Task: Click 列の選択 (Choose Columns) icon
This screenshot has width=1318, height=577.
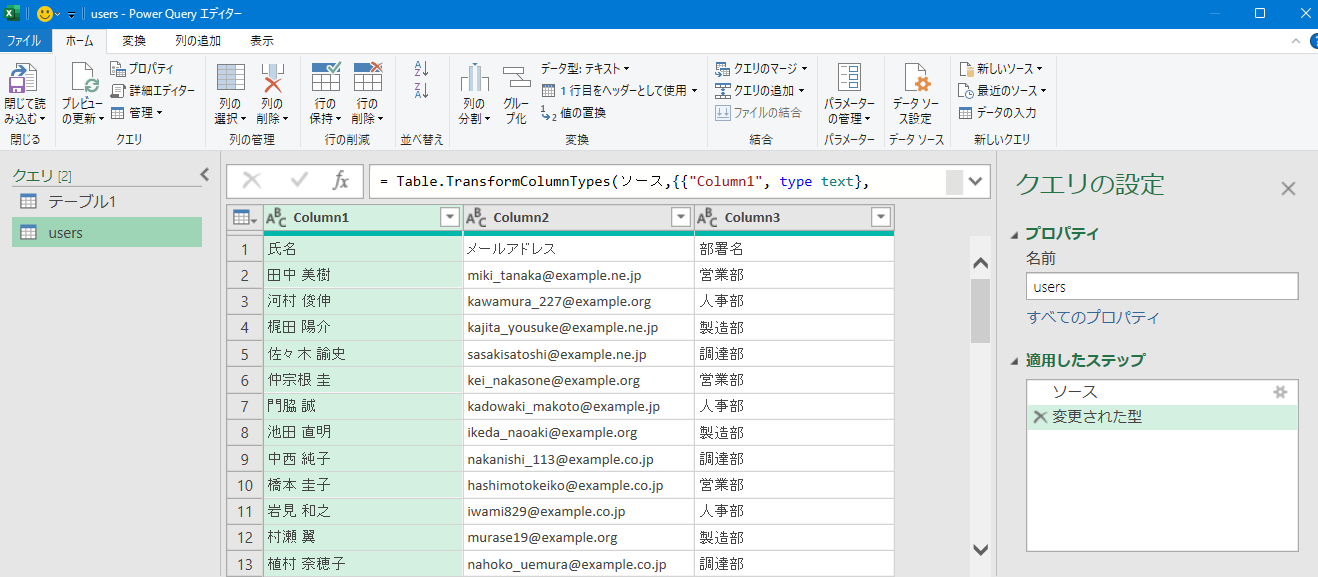Action: [231, 78]
